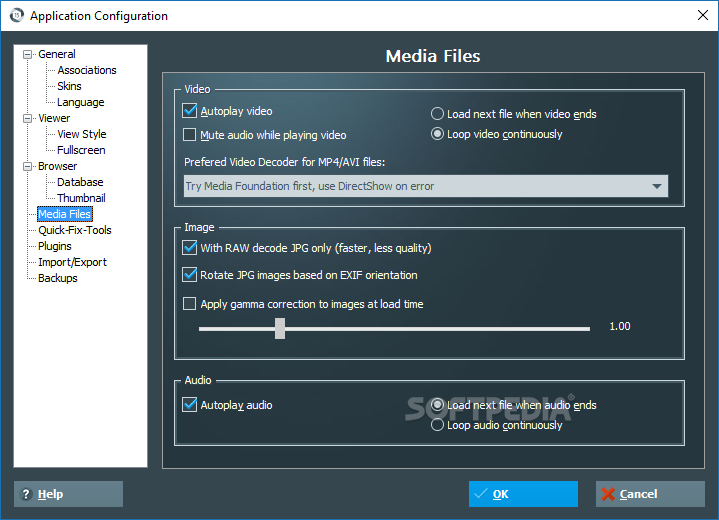Open the Viewer settings page
The image size is (719, 520).
coord(54,118)
